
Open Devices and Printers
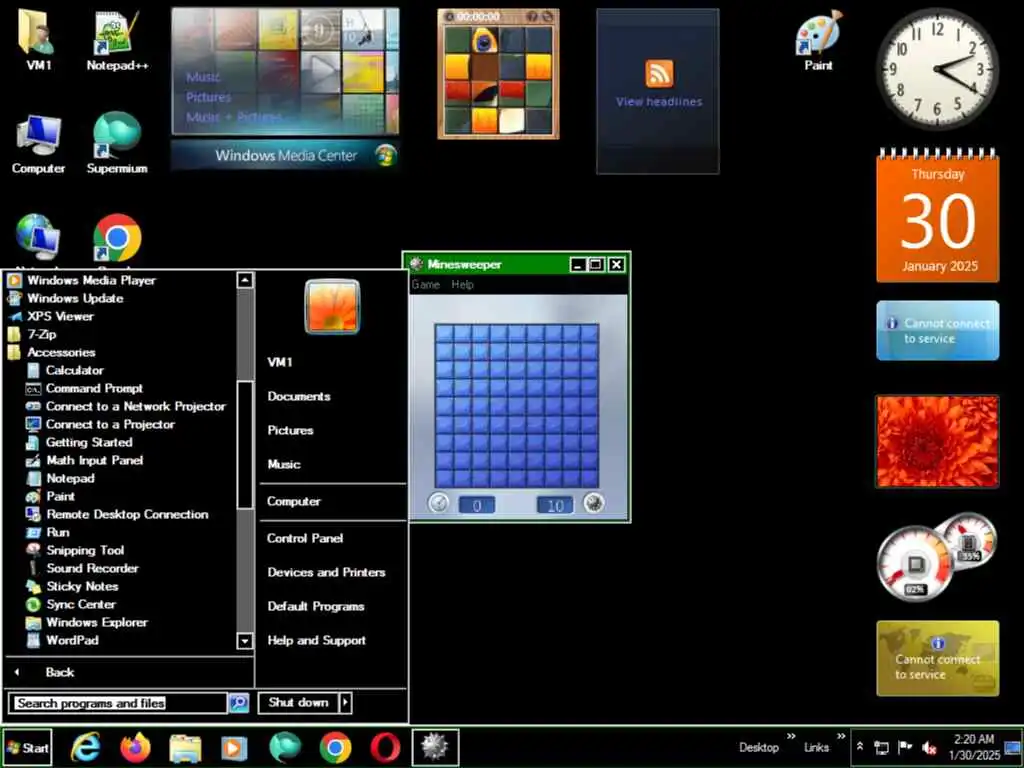point(327,572)
